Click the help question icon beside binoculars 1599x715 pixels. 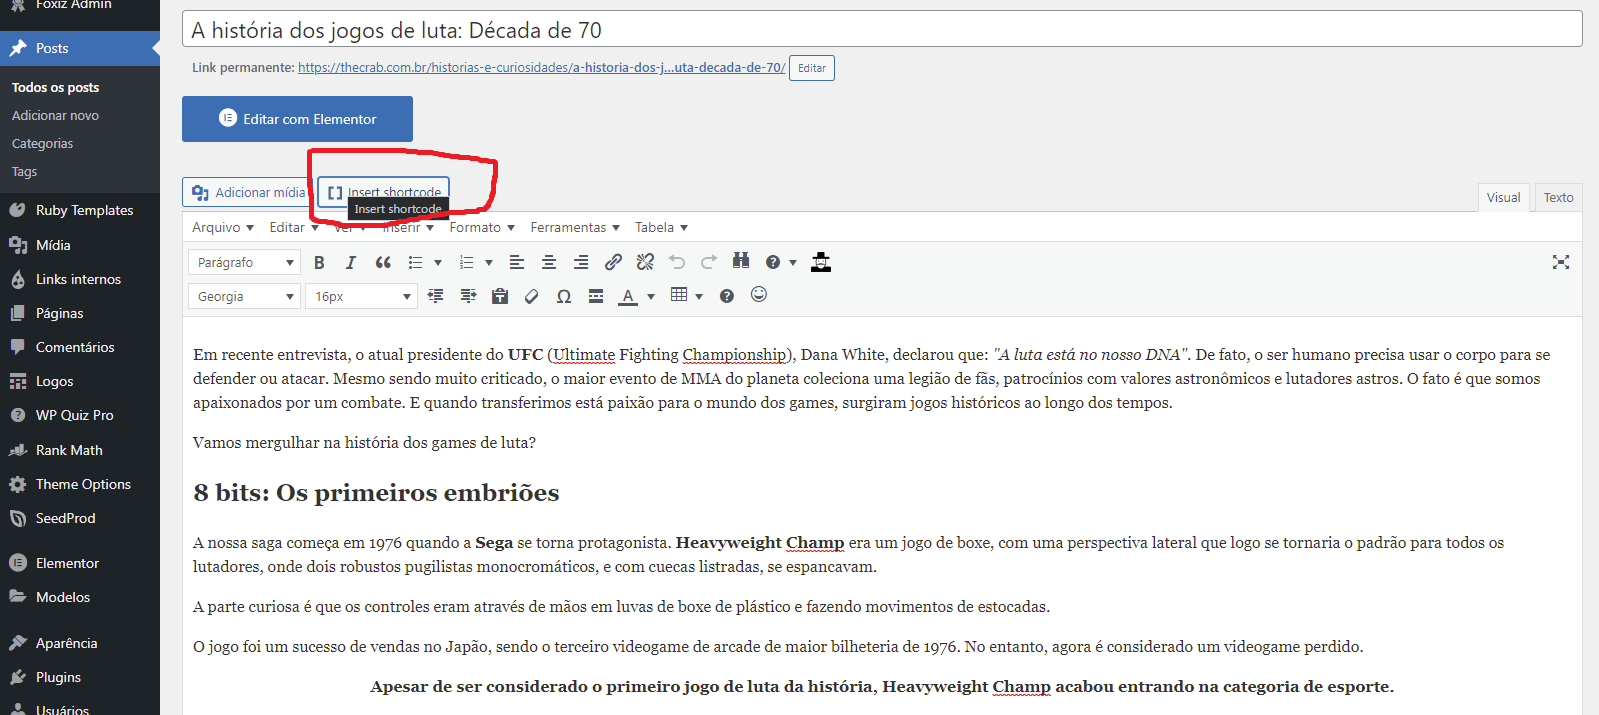point(773,263)
